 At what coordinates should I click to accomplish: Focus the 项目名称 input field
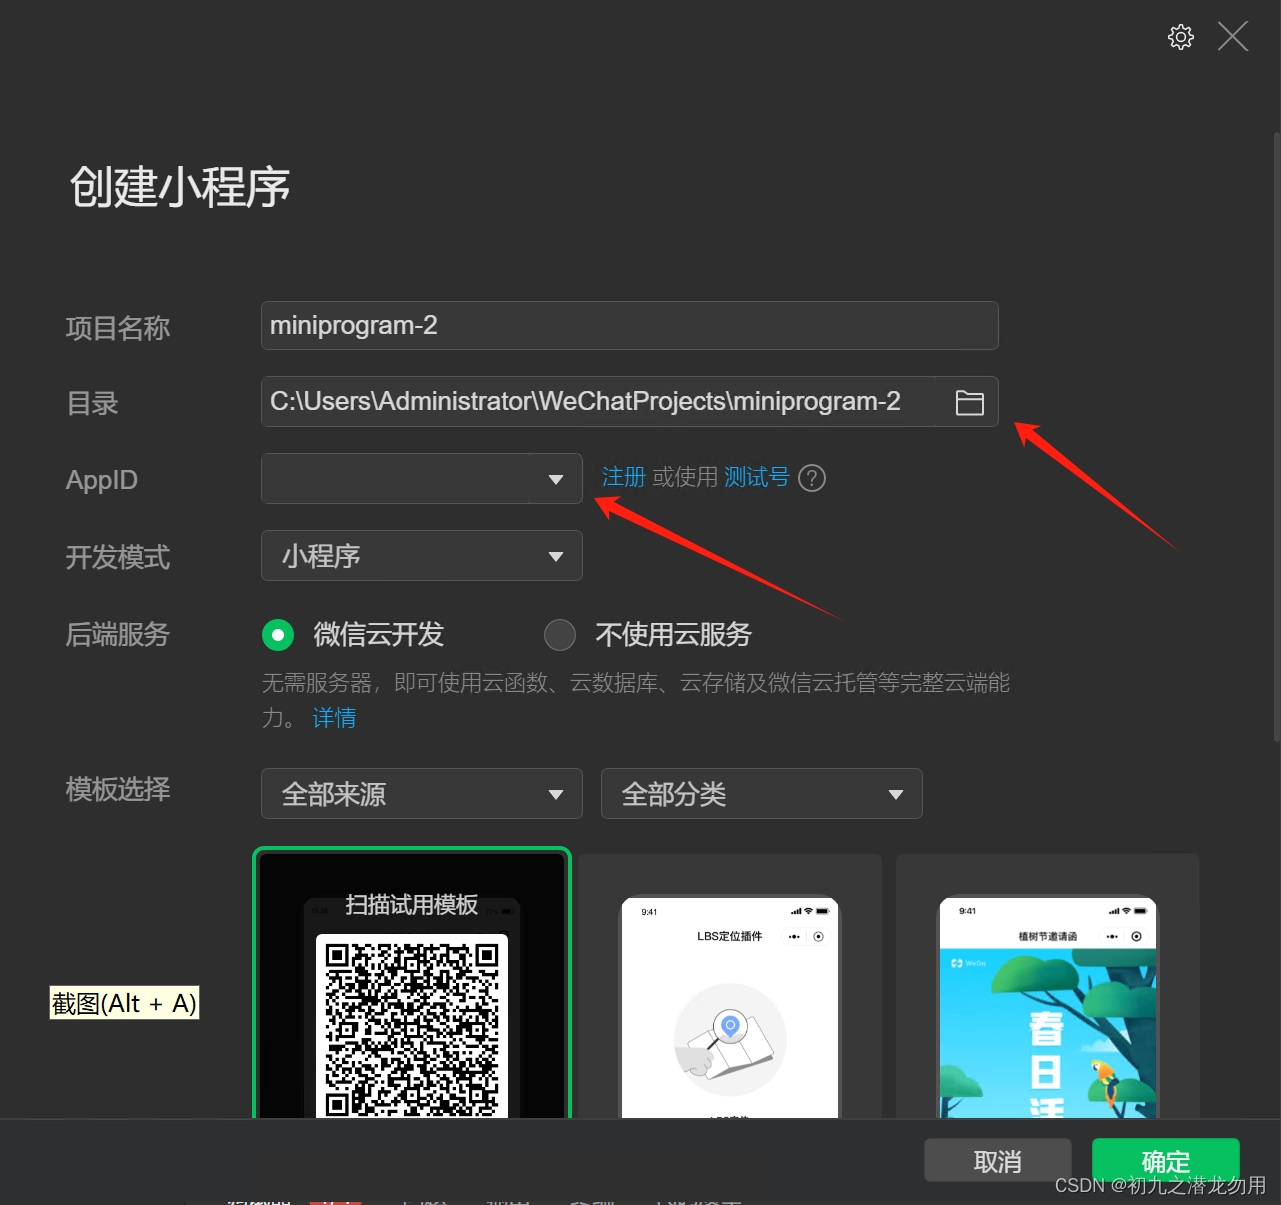coord(630,326)
